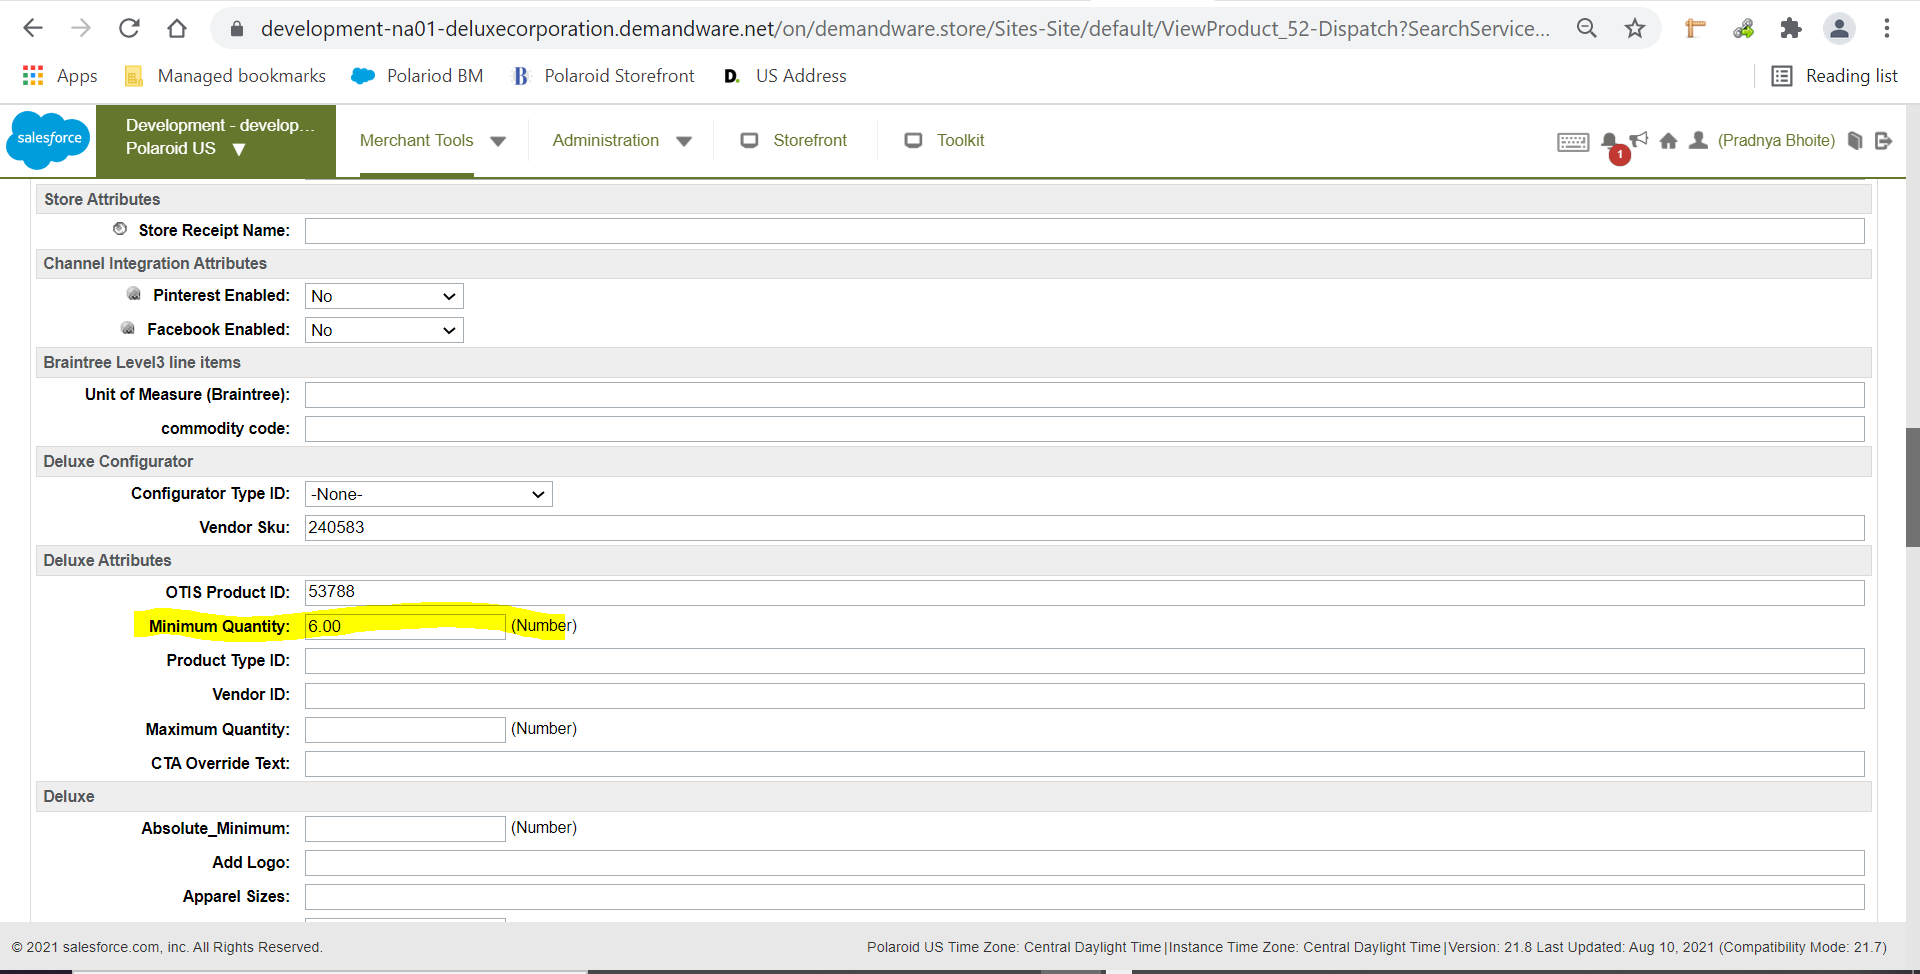Open the documentation book icon
The image size is (1920, 974).
(x=1855, y=141)
